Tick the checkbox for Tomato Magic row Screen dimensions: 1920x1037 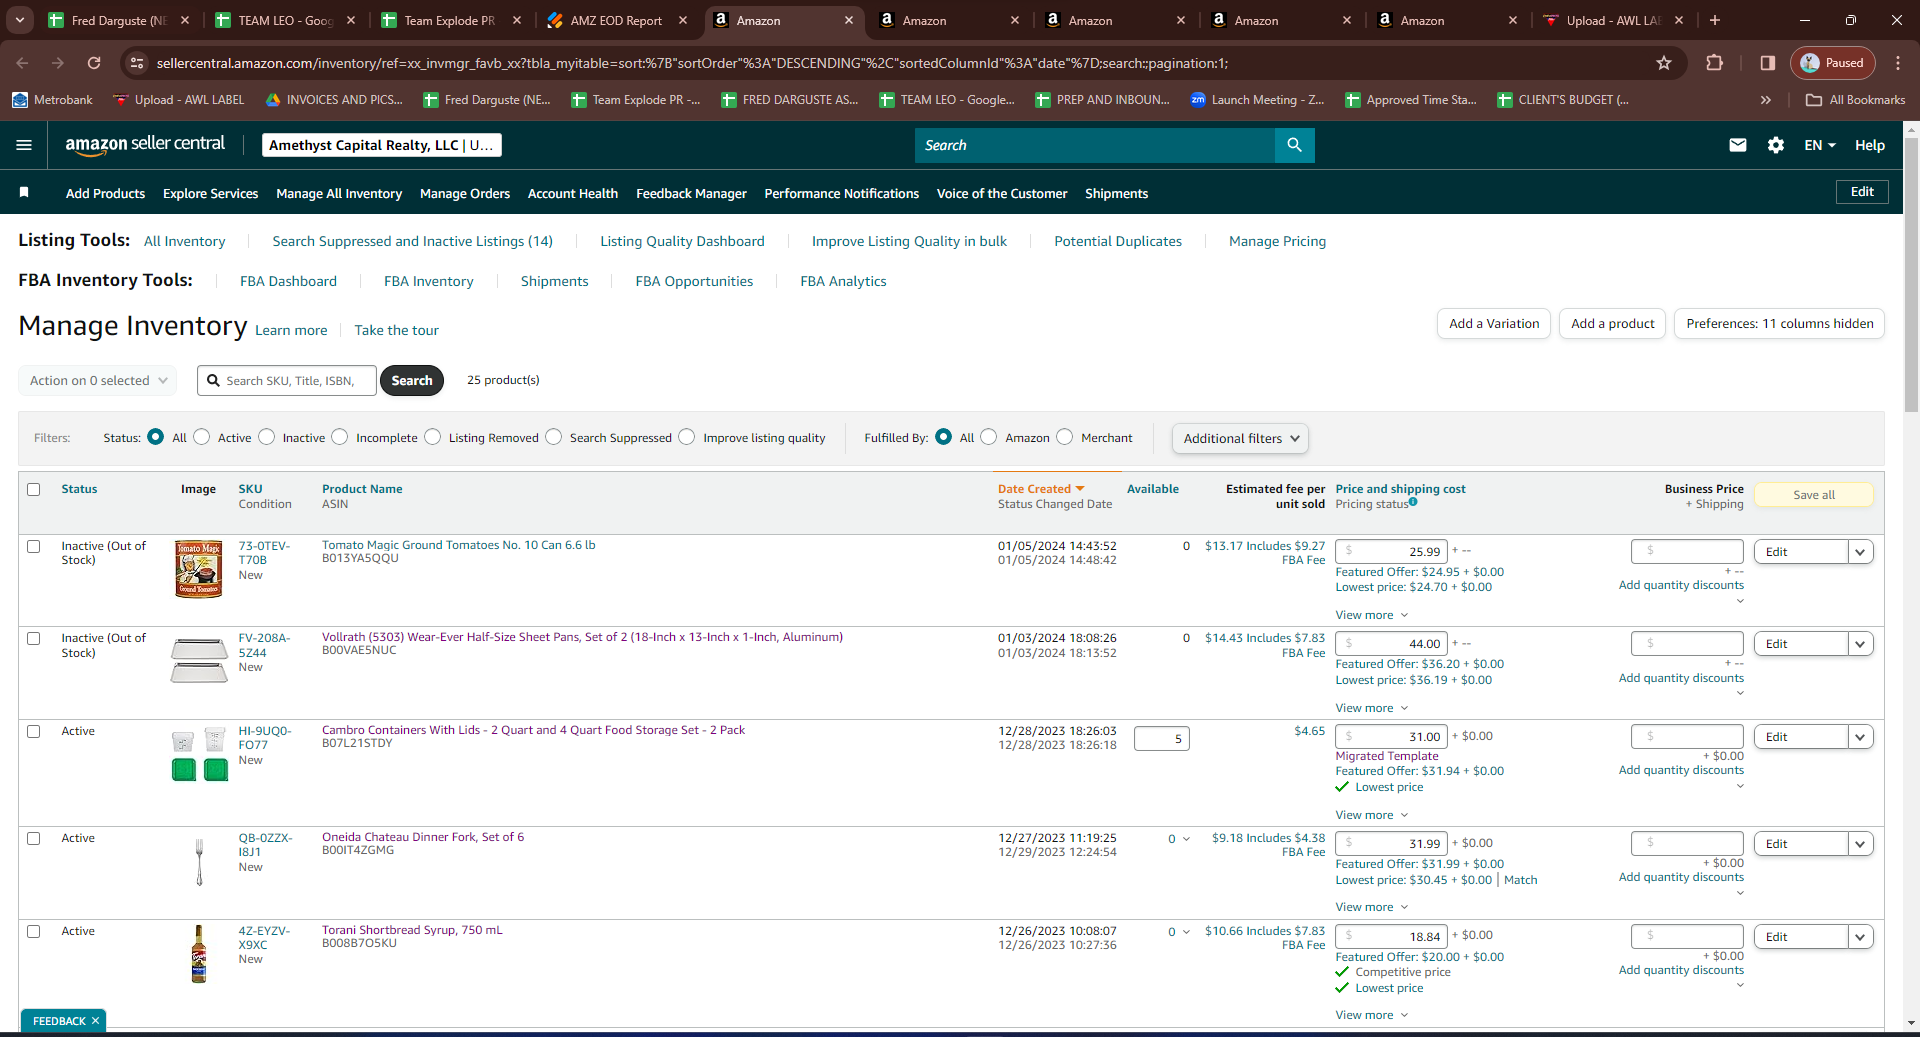(x=34, y=547)
